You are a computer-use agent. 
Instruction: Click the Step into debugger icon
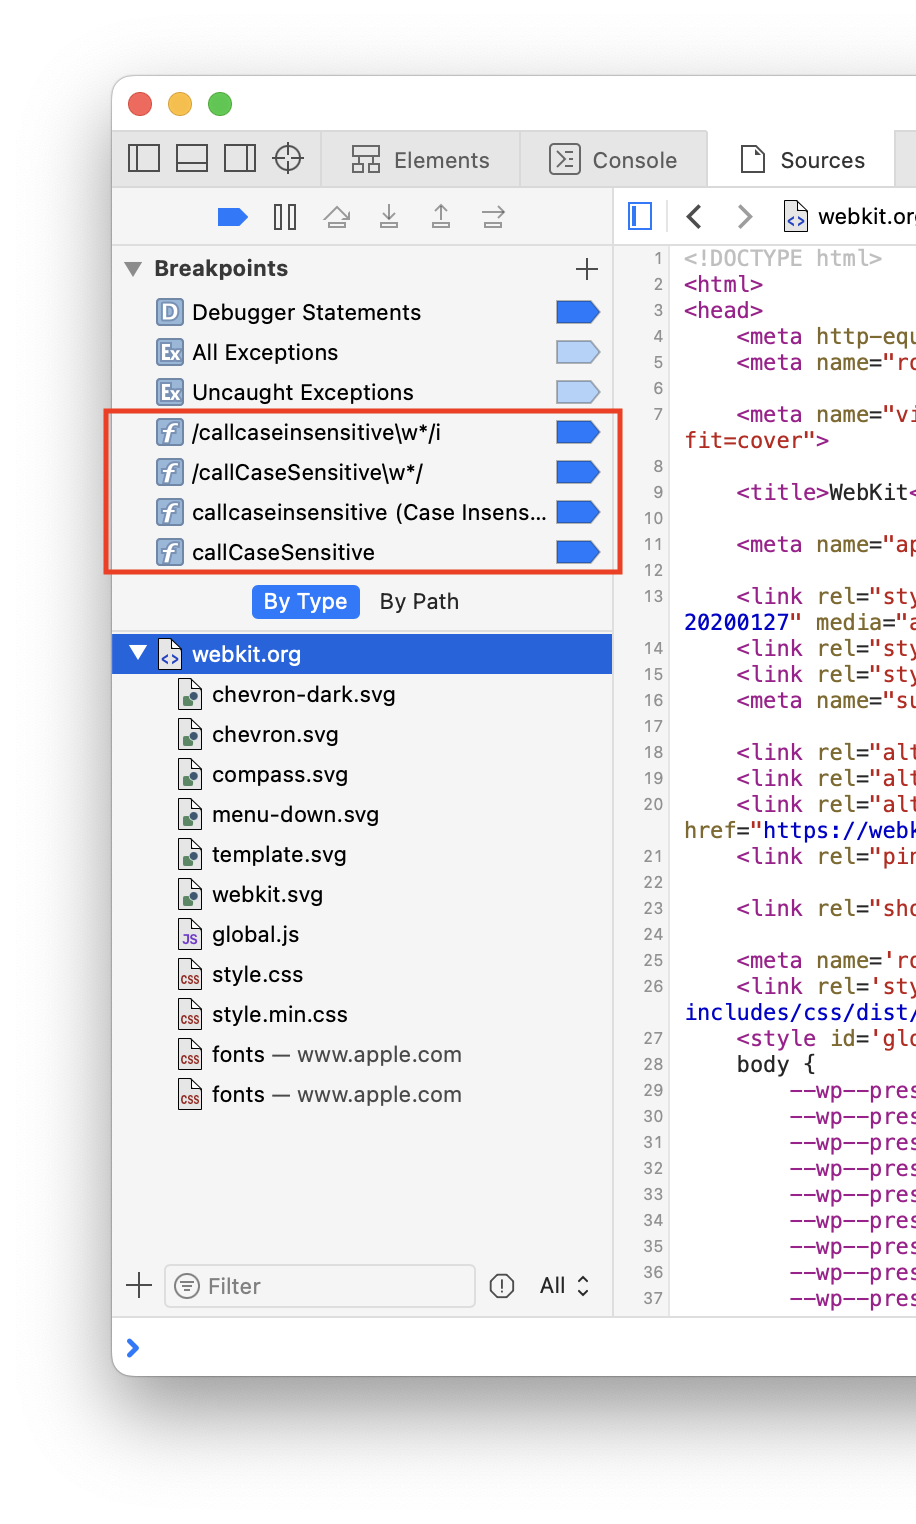pos(389,217)
